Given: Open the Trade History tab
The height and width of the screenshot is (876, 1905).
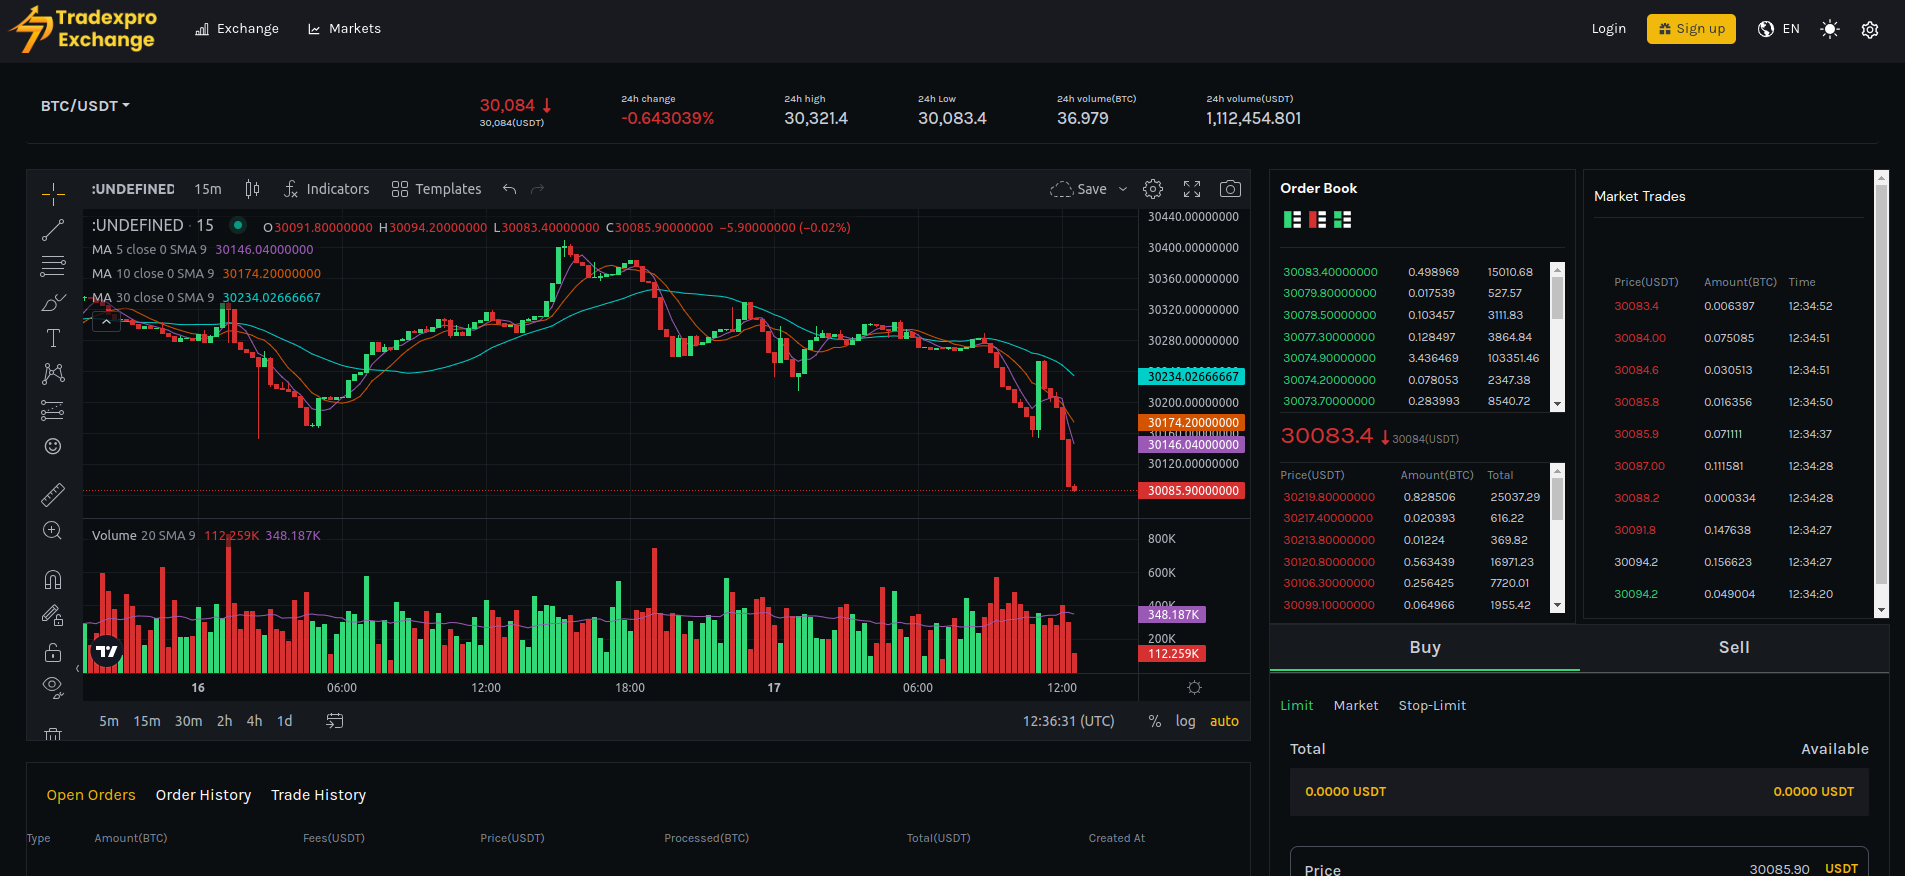Looking at the screenshot, I should 318,795.
